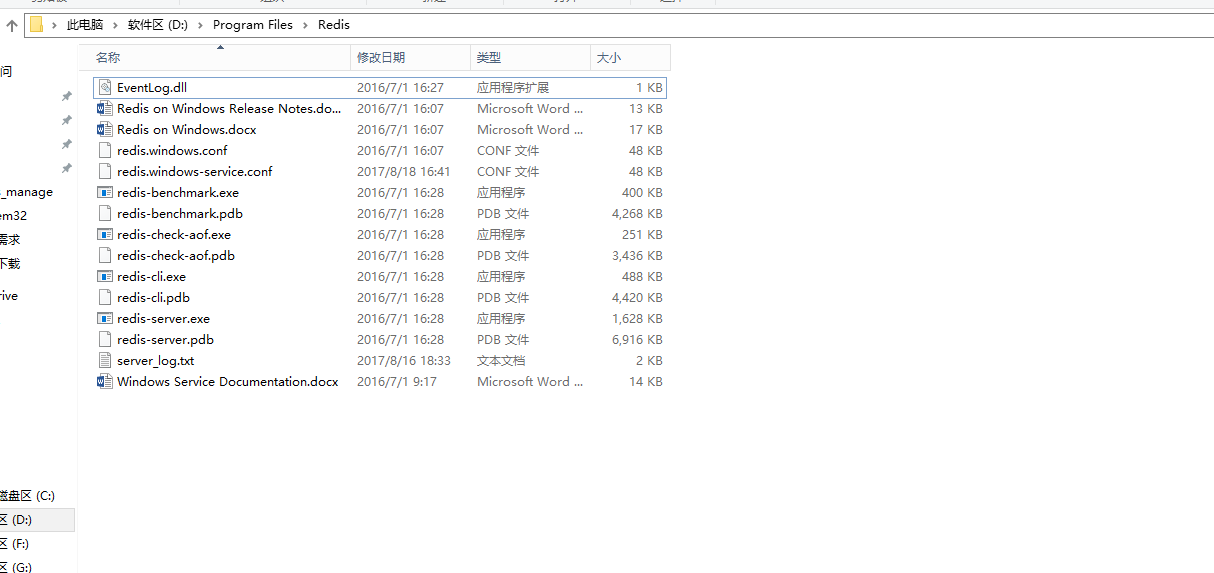The height and width of the screenshot is (573, 1214).
Task: Click the size 6,916 KB
Action: pos(637,340)
